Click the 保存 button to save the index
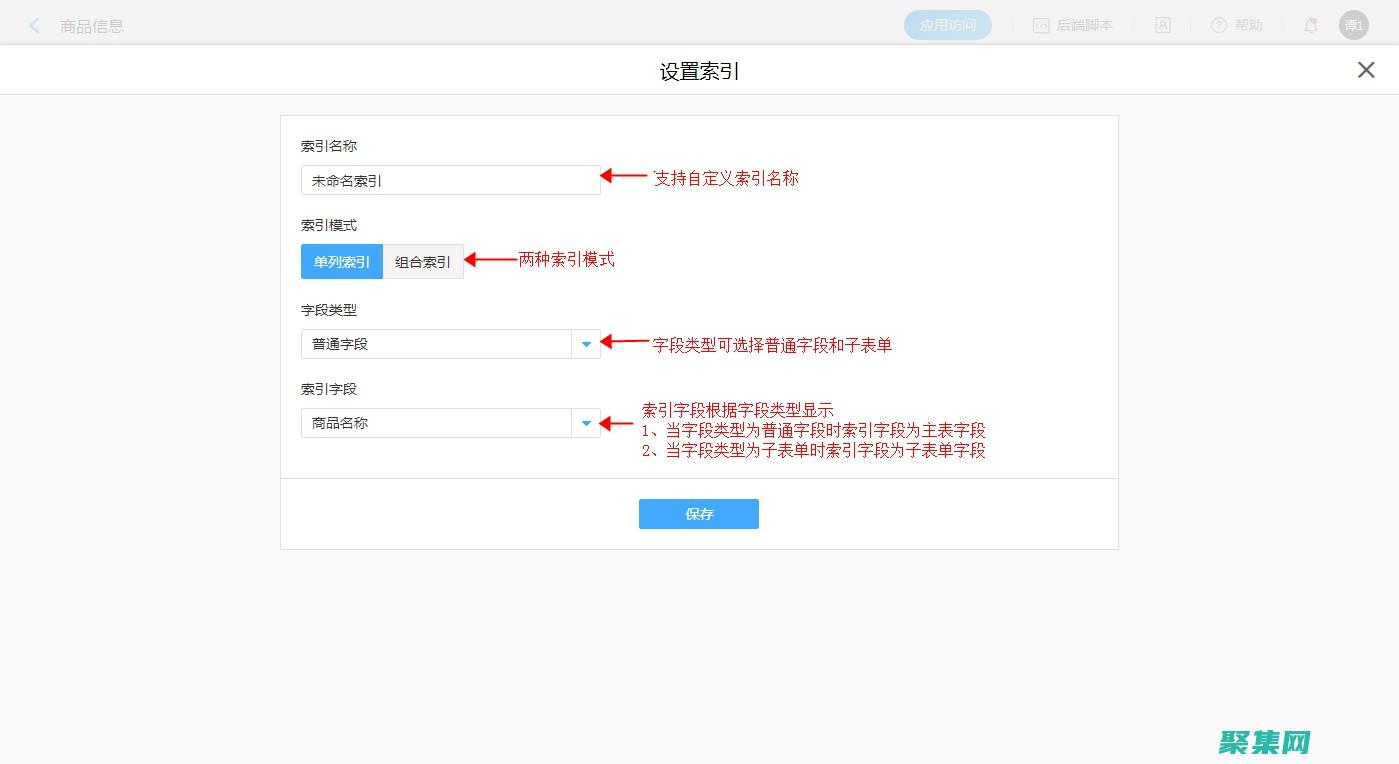The image size is (1399, 764). pyautogui.click(x=698, y=513)
